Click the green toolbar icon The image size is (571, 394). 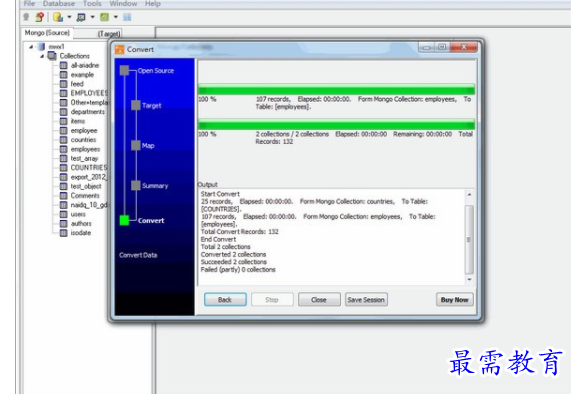[105, 17]
